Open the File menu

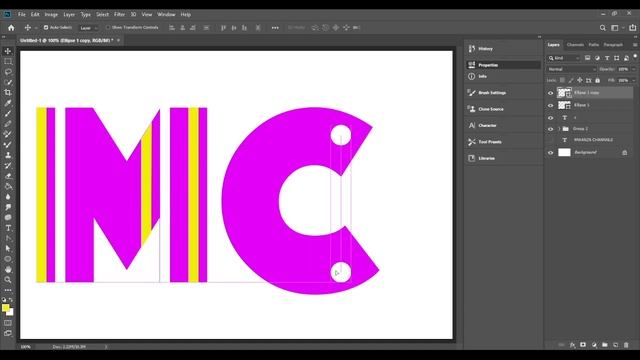pos(22,14)
